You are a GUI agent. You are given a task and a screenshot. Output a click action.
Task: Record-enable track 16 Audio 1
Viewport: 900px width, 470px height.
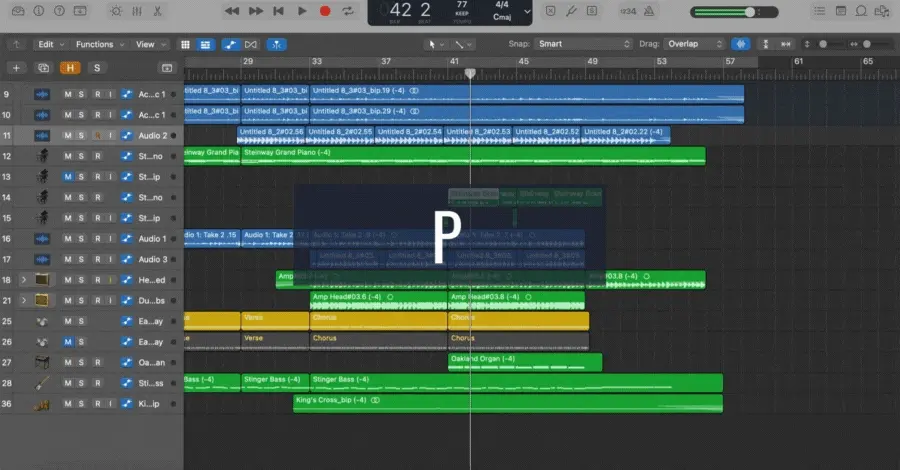98,239
